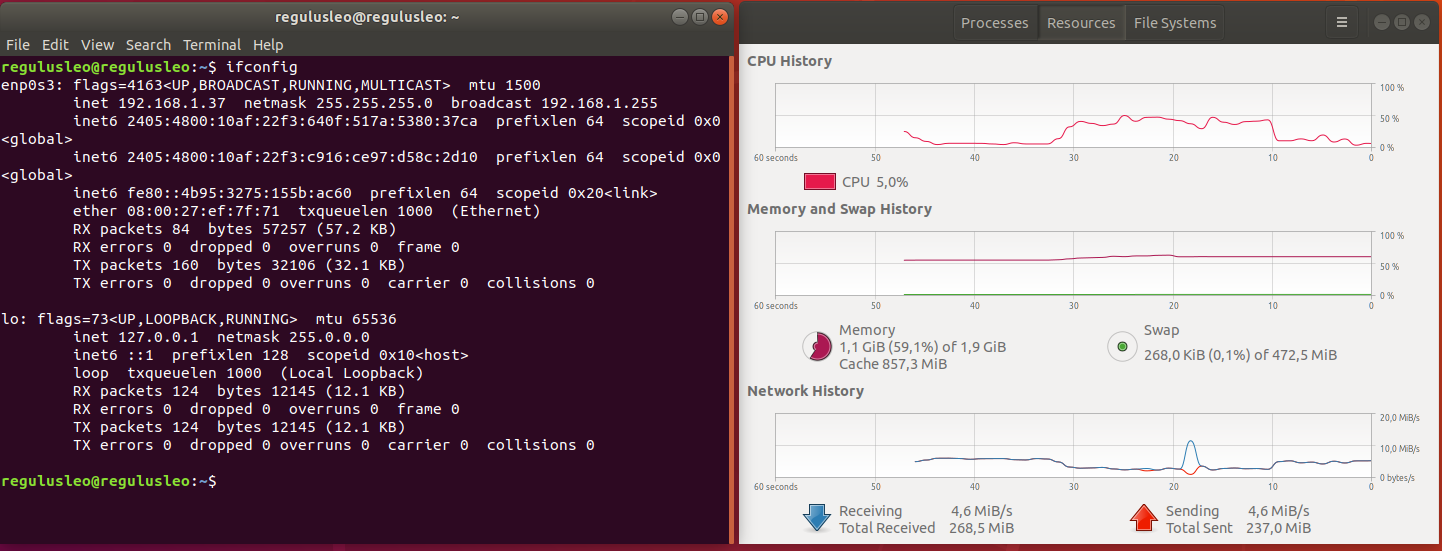Select the Resources tab
Screen dimensions: 1442x551
(1081, 22)
